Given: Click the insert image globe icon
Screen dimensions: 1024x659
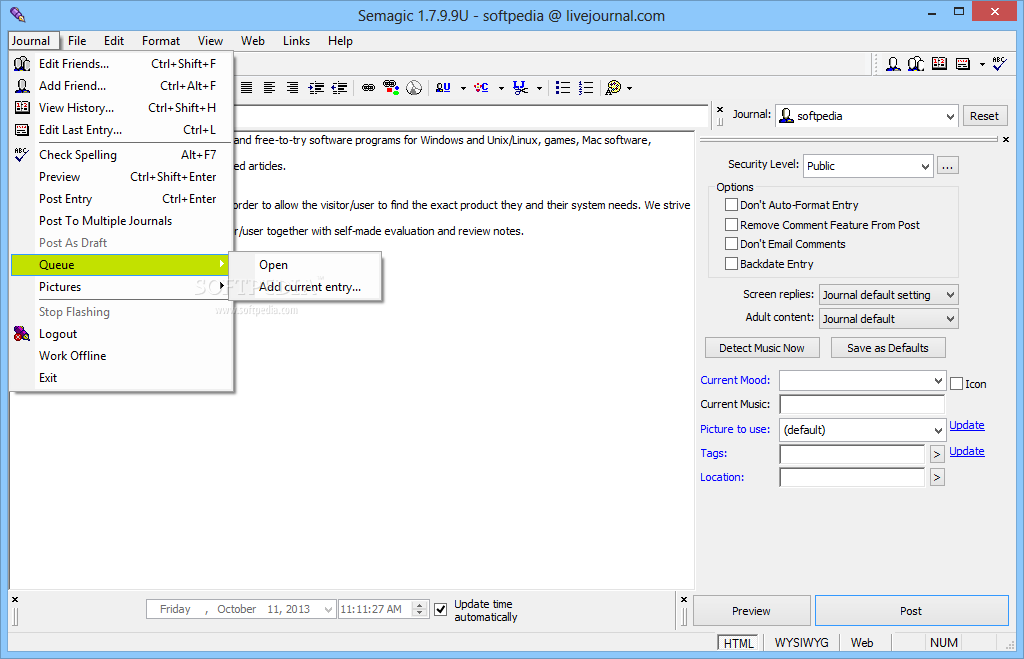Looking at the screenshot, I should 414,88.
